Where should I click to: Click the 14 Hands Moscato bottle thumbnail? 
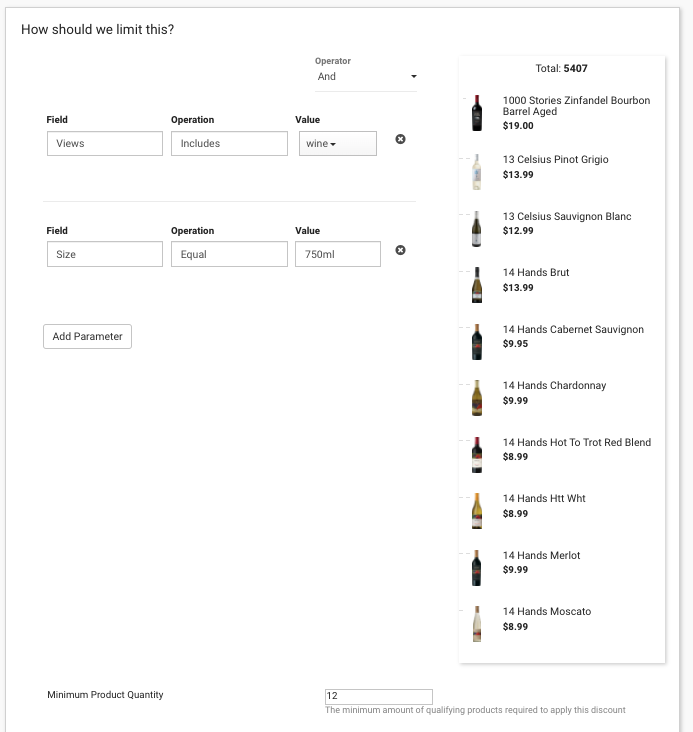pos(476,624)
